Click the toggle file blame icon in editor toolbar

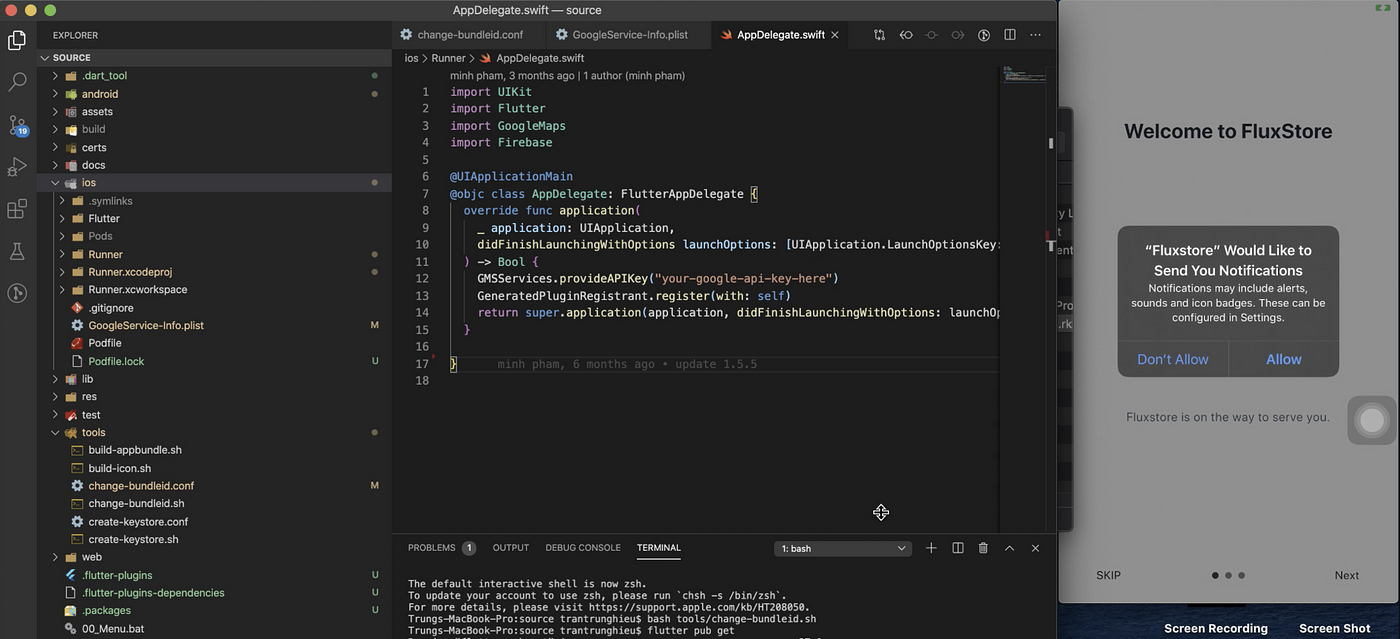coord(984,35)
